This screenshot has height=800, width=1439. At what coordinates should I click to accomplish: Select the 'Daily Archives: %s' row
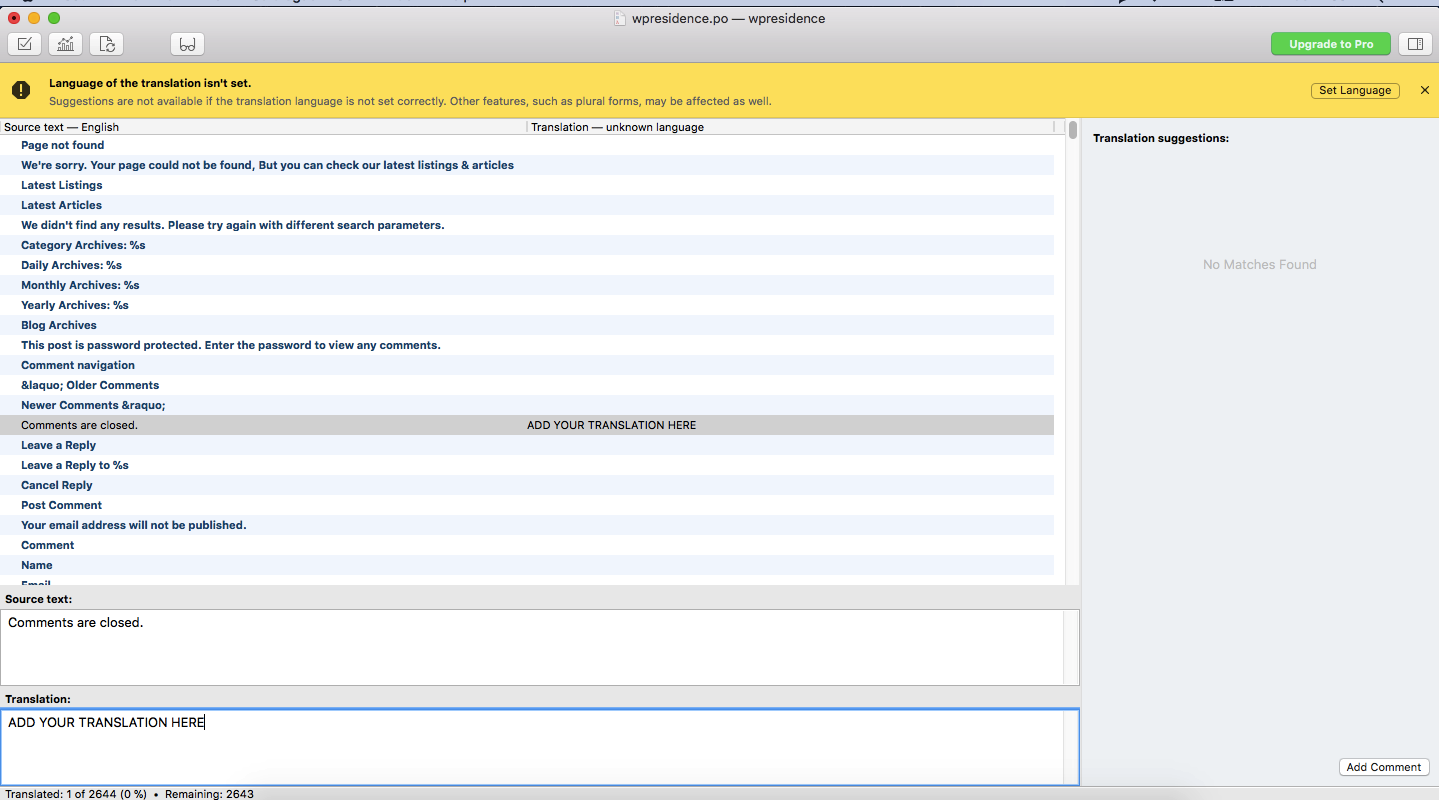coord(527,265)
